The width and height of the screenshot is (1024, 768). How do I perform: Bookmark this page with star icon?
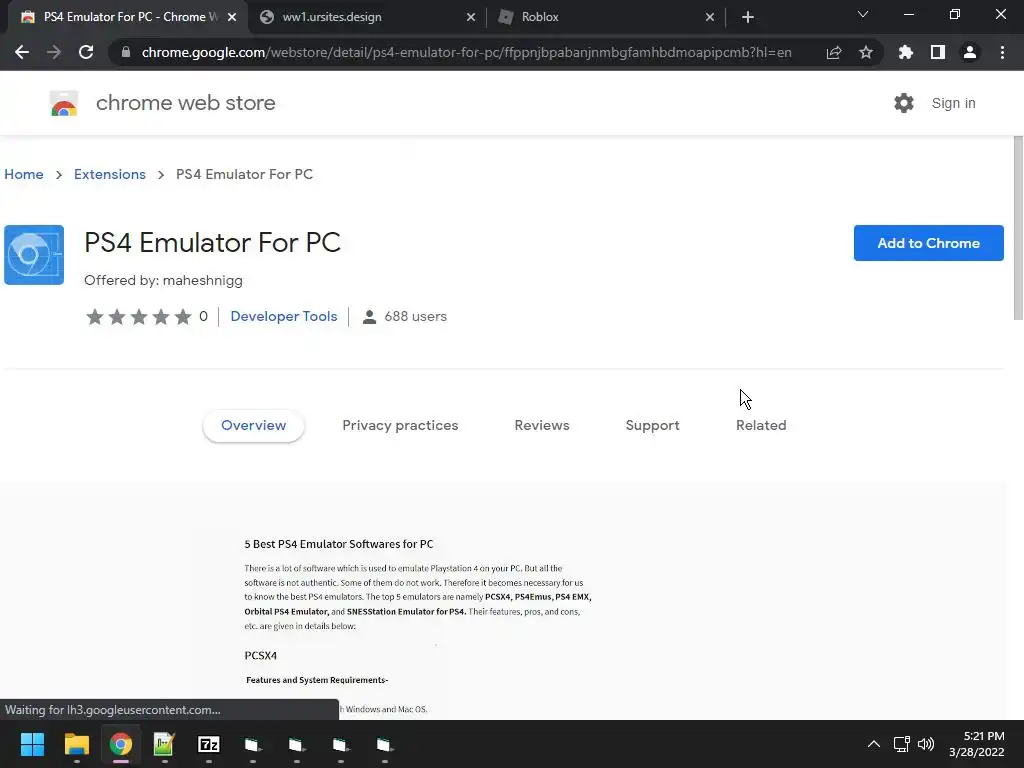coord(866,52)
